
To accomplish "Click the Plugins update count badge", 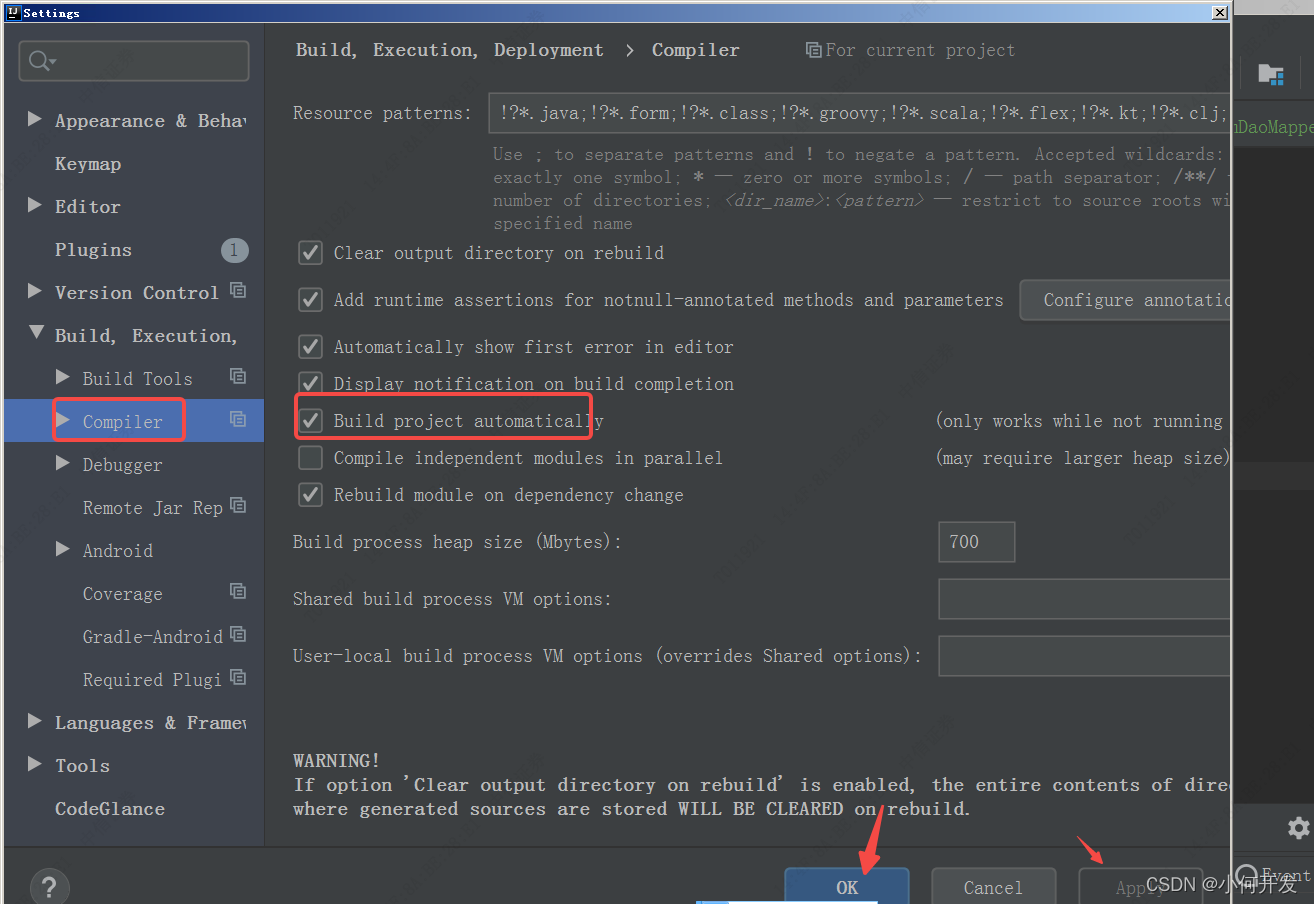I will click(234, 250).
